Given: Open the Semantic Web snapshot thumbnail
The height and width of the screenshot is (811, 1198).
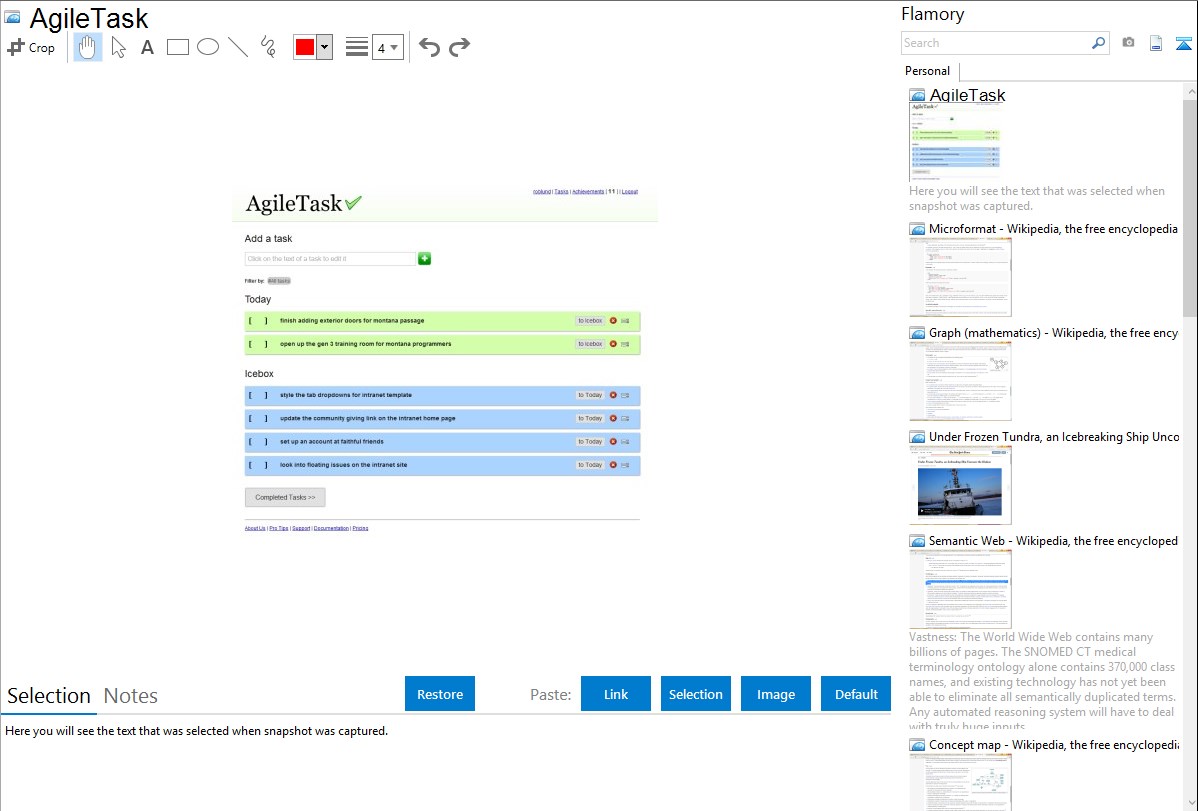Looking at the screenshot, I should 960,589.
